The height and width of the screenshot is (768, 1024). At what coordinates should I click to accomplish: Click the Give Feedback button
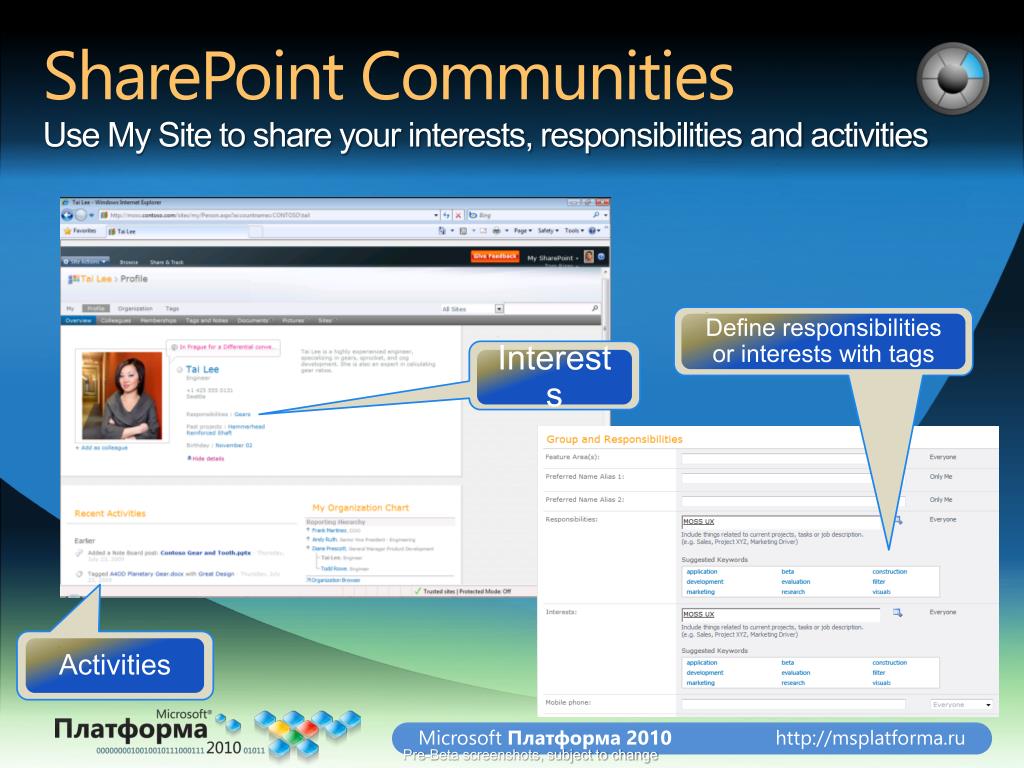(x=494, y=256)
